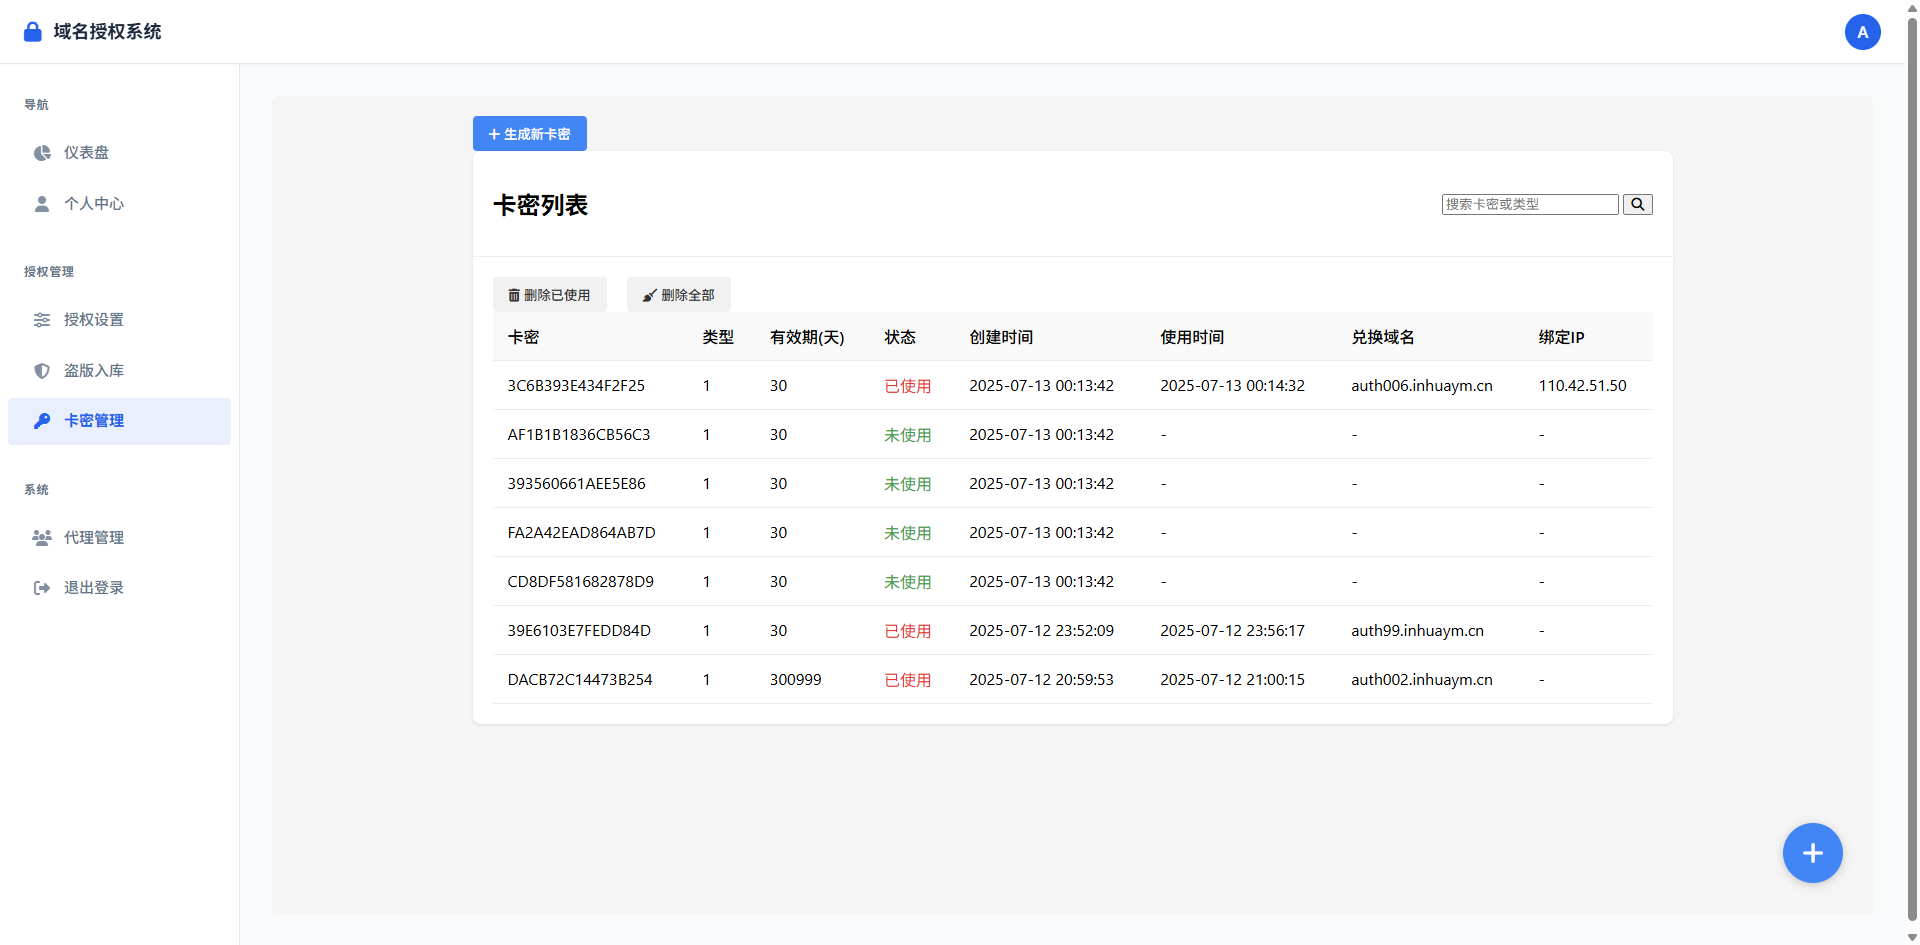The width and height of the screenshot is (1920, 945).
Task: Click the 创建时间 column header
Action: 1001,337
